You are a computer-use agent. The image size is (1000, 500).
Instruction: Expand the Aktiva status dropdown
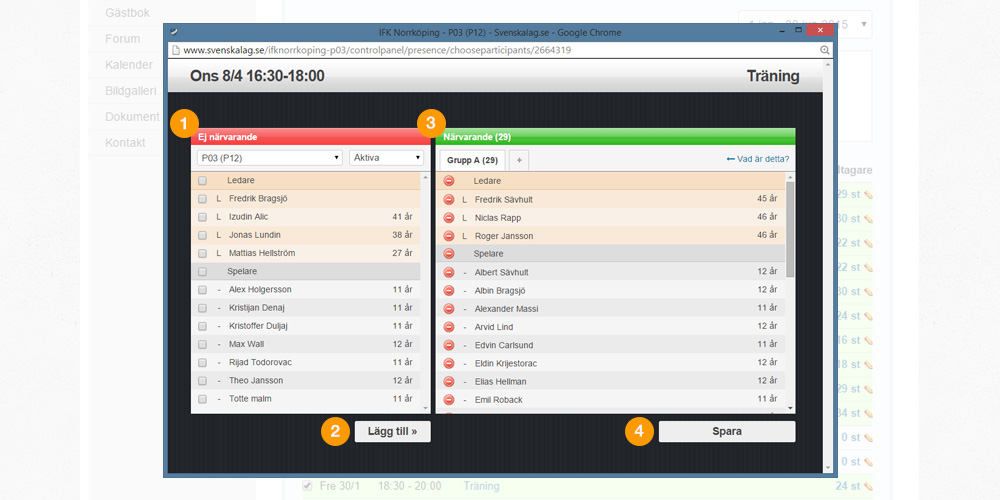point(387,158)
